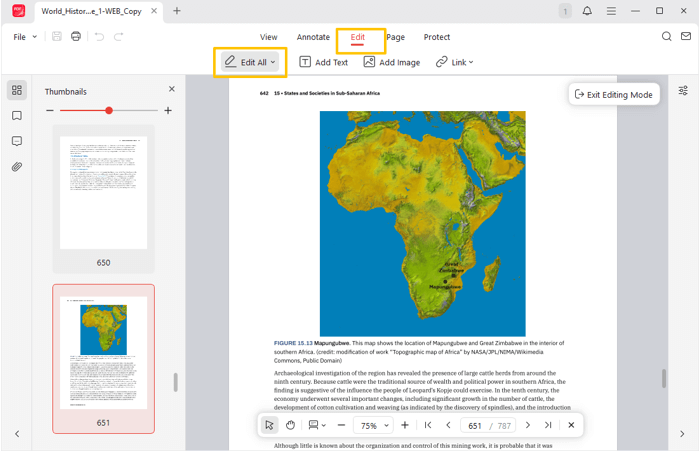
Task: Zoom out with the minus button
Action: point(342,425)
